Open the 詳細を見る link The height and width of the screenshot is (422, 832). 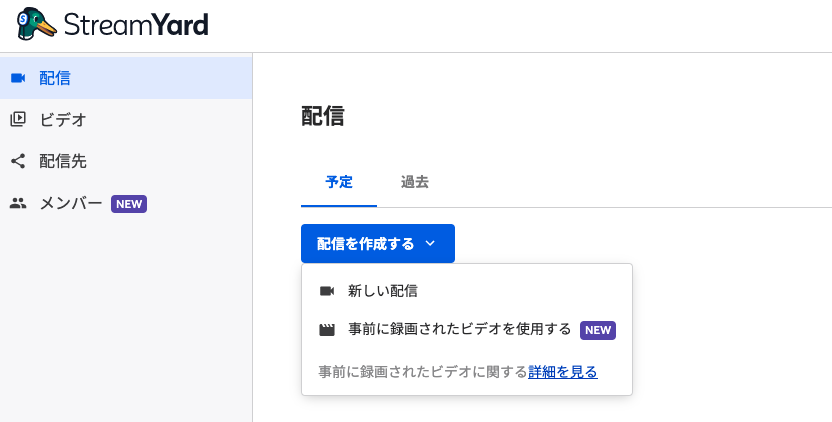pos(563,372)
